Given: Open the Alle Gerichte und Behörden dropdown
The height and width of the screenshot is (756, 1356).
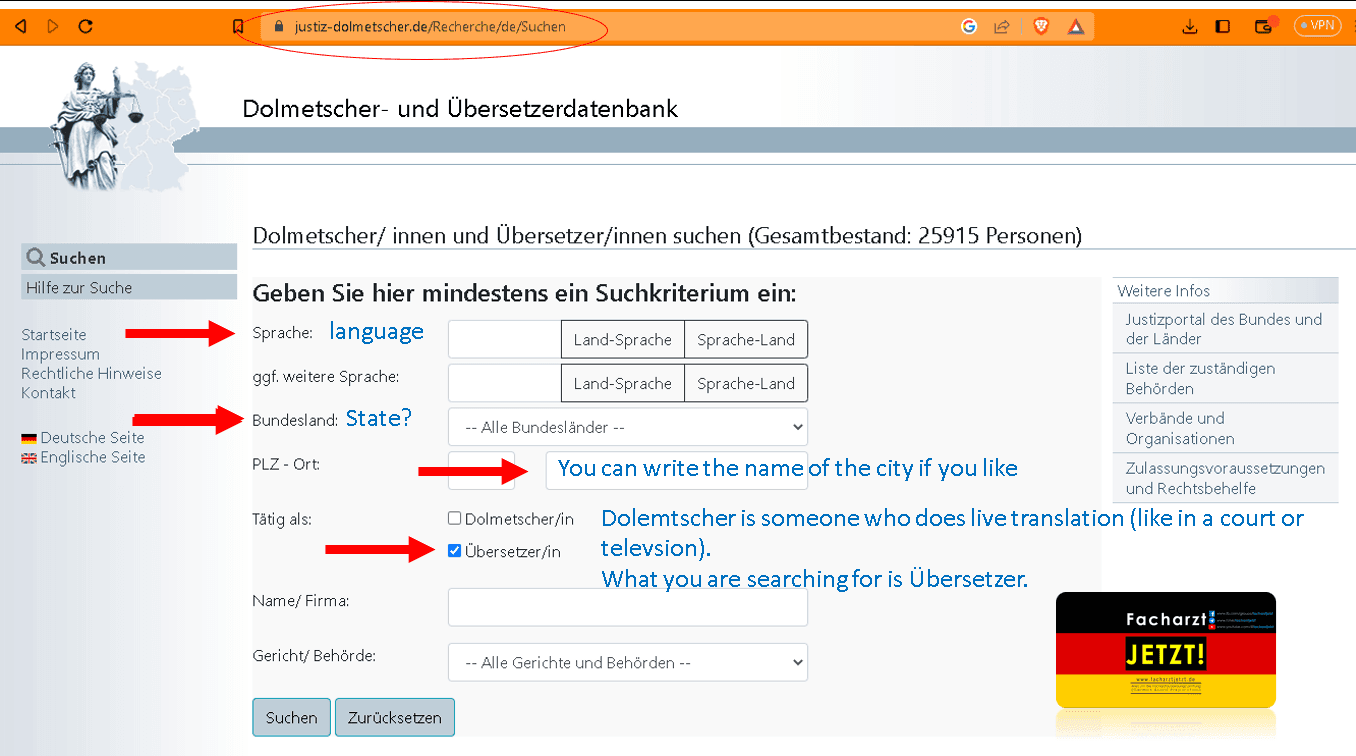Looking at the screenshot, I should (x=627, y=662).
